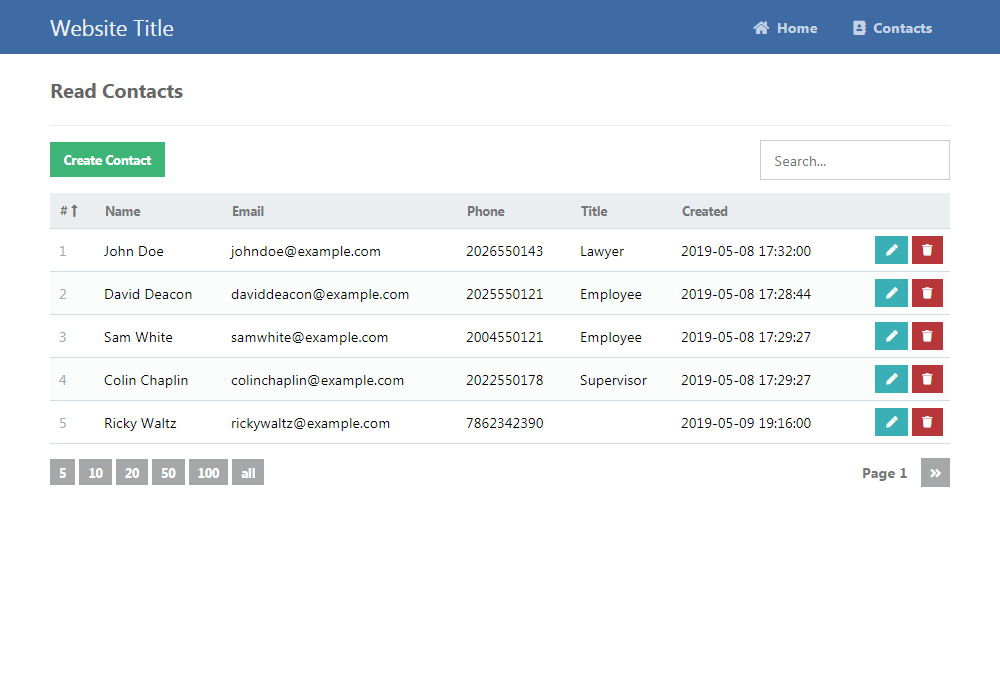Edit David Deacon's contact with pencil icon

[891, 293]
